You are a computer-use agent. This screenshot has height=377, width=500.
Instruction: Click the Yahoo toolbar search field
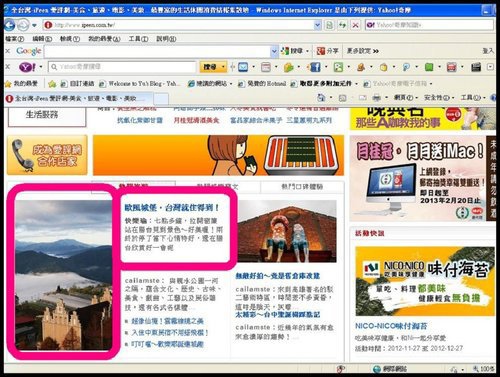pos(122,67)
